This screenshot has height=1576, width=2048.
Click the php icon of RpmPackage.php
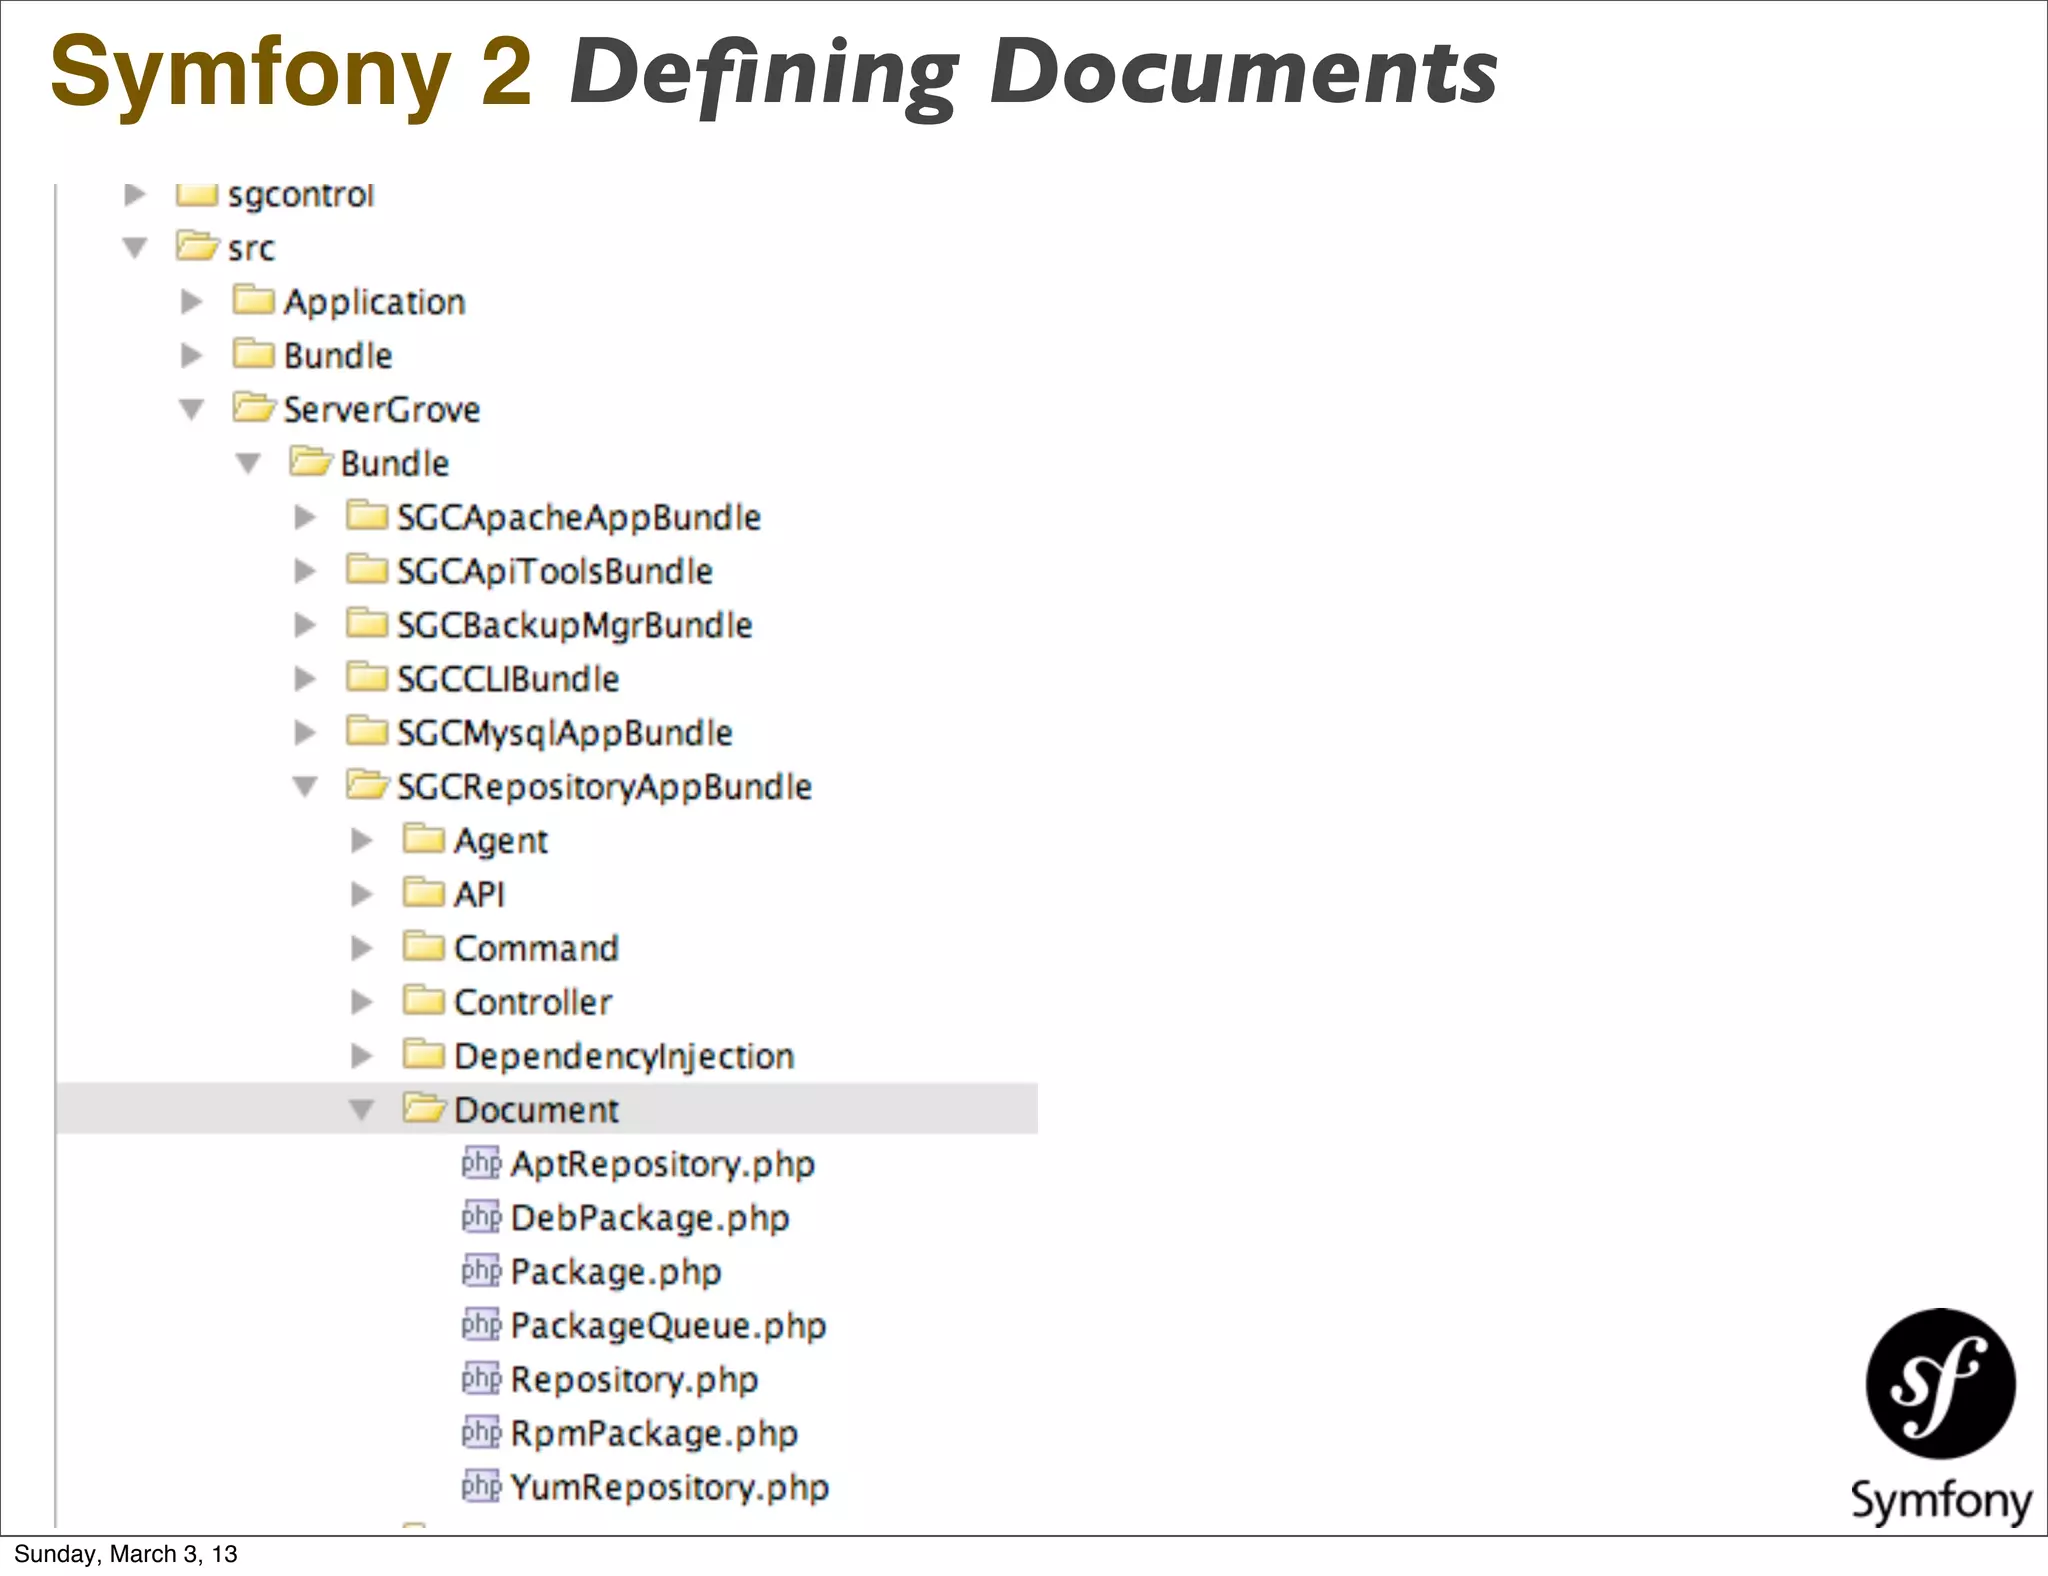(481, 1433)
